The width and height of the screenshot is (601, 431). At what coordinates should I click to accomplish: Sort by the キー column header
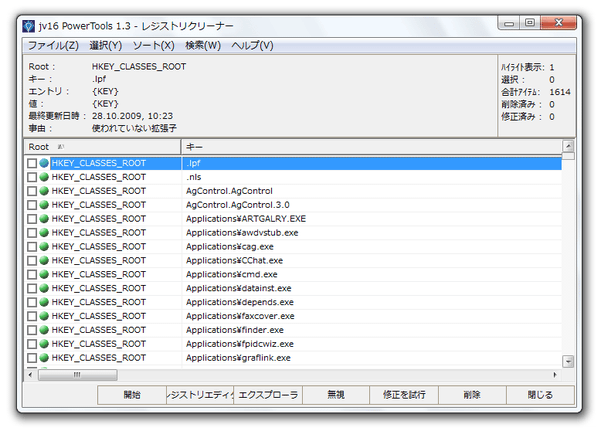click(x=371, y=147)
